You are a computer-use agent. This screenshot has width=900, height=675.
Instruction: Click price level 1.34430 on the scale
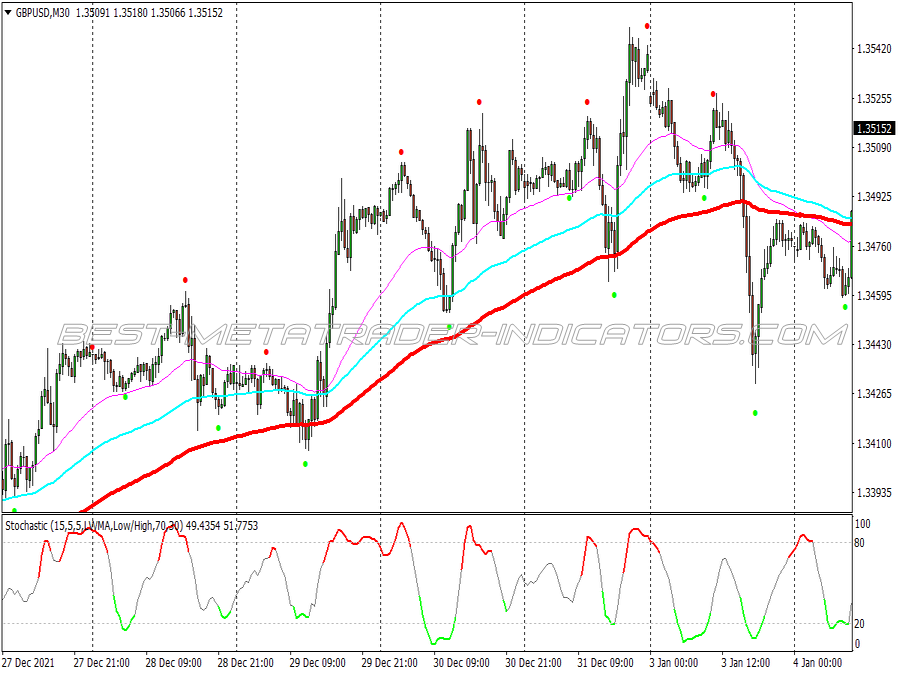[x=874, y=344]
